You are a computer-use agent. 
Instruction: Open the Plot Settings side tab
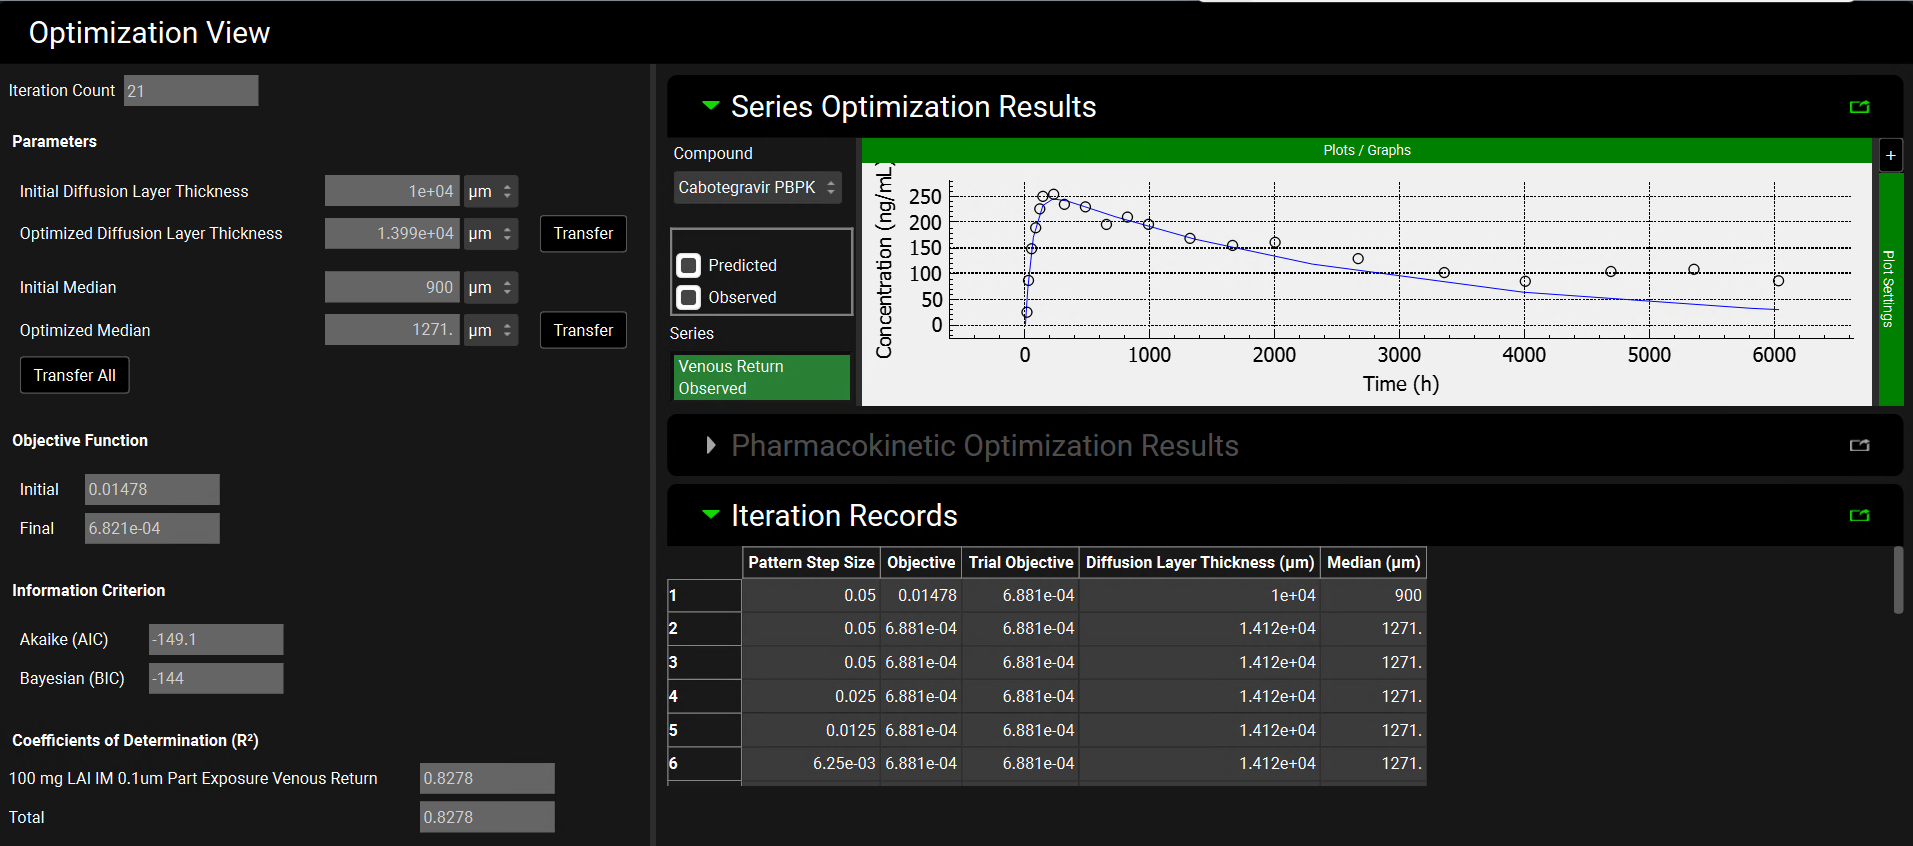[x=1889, y=288]
